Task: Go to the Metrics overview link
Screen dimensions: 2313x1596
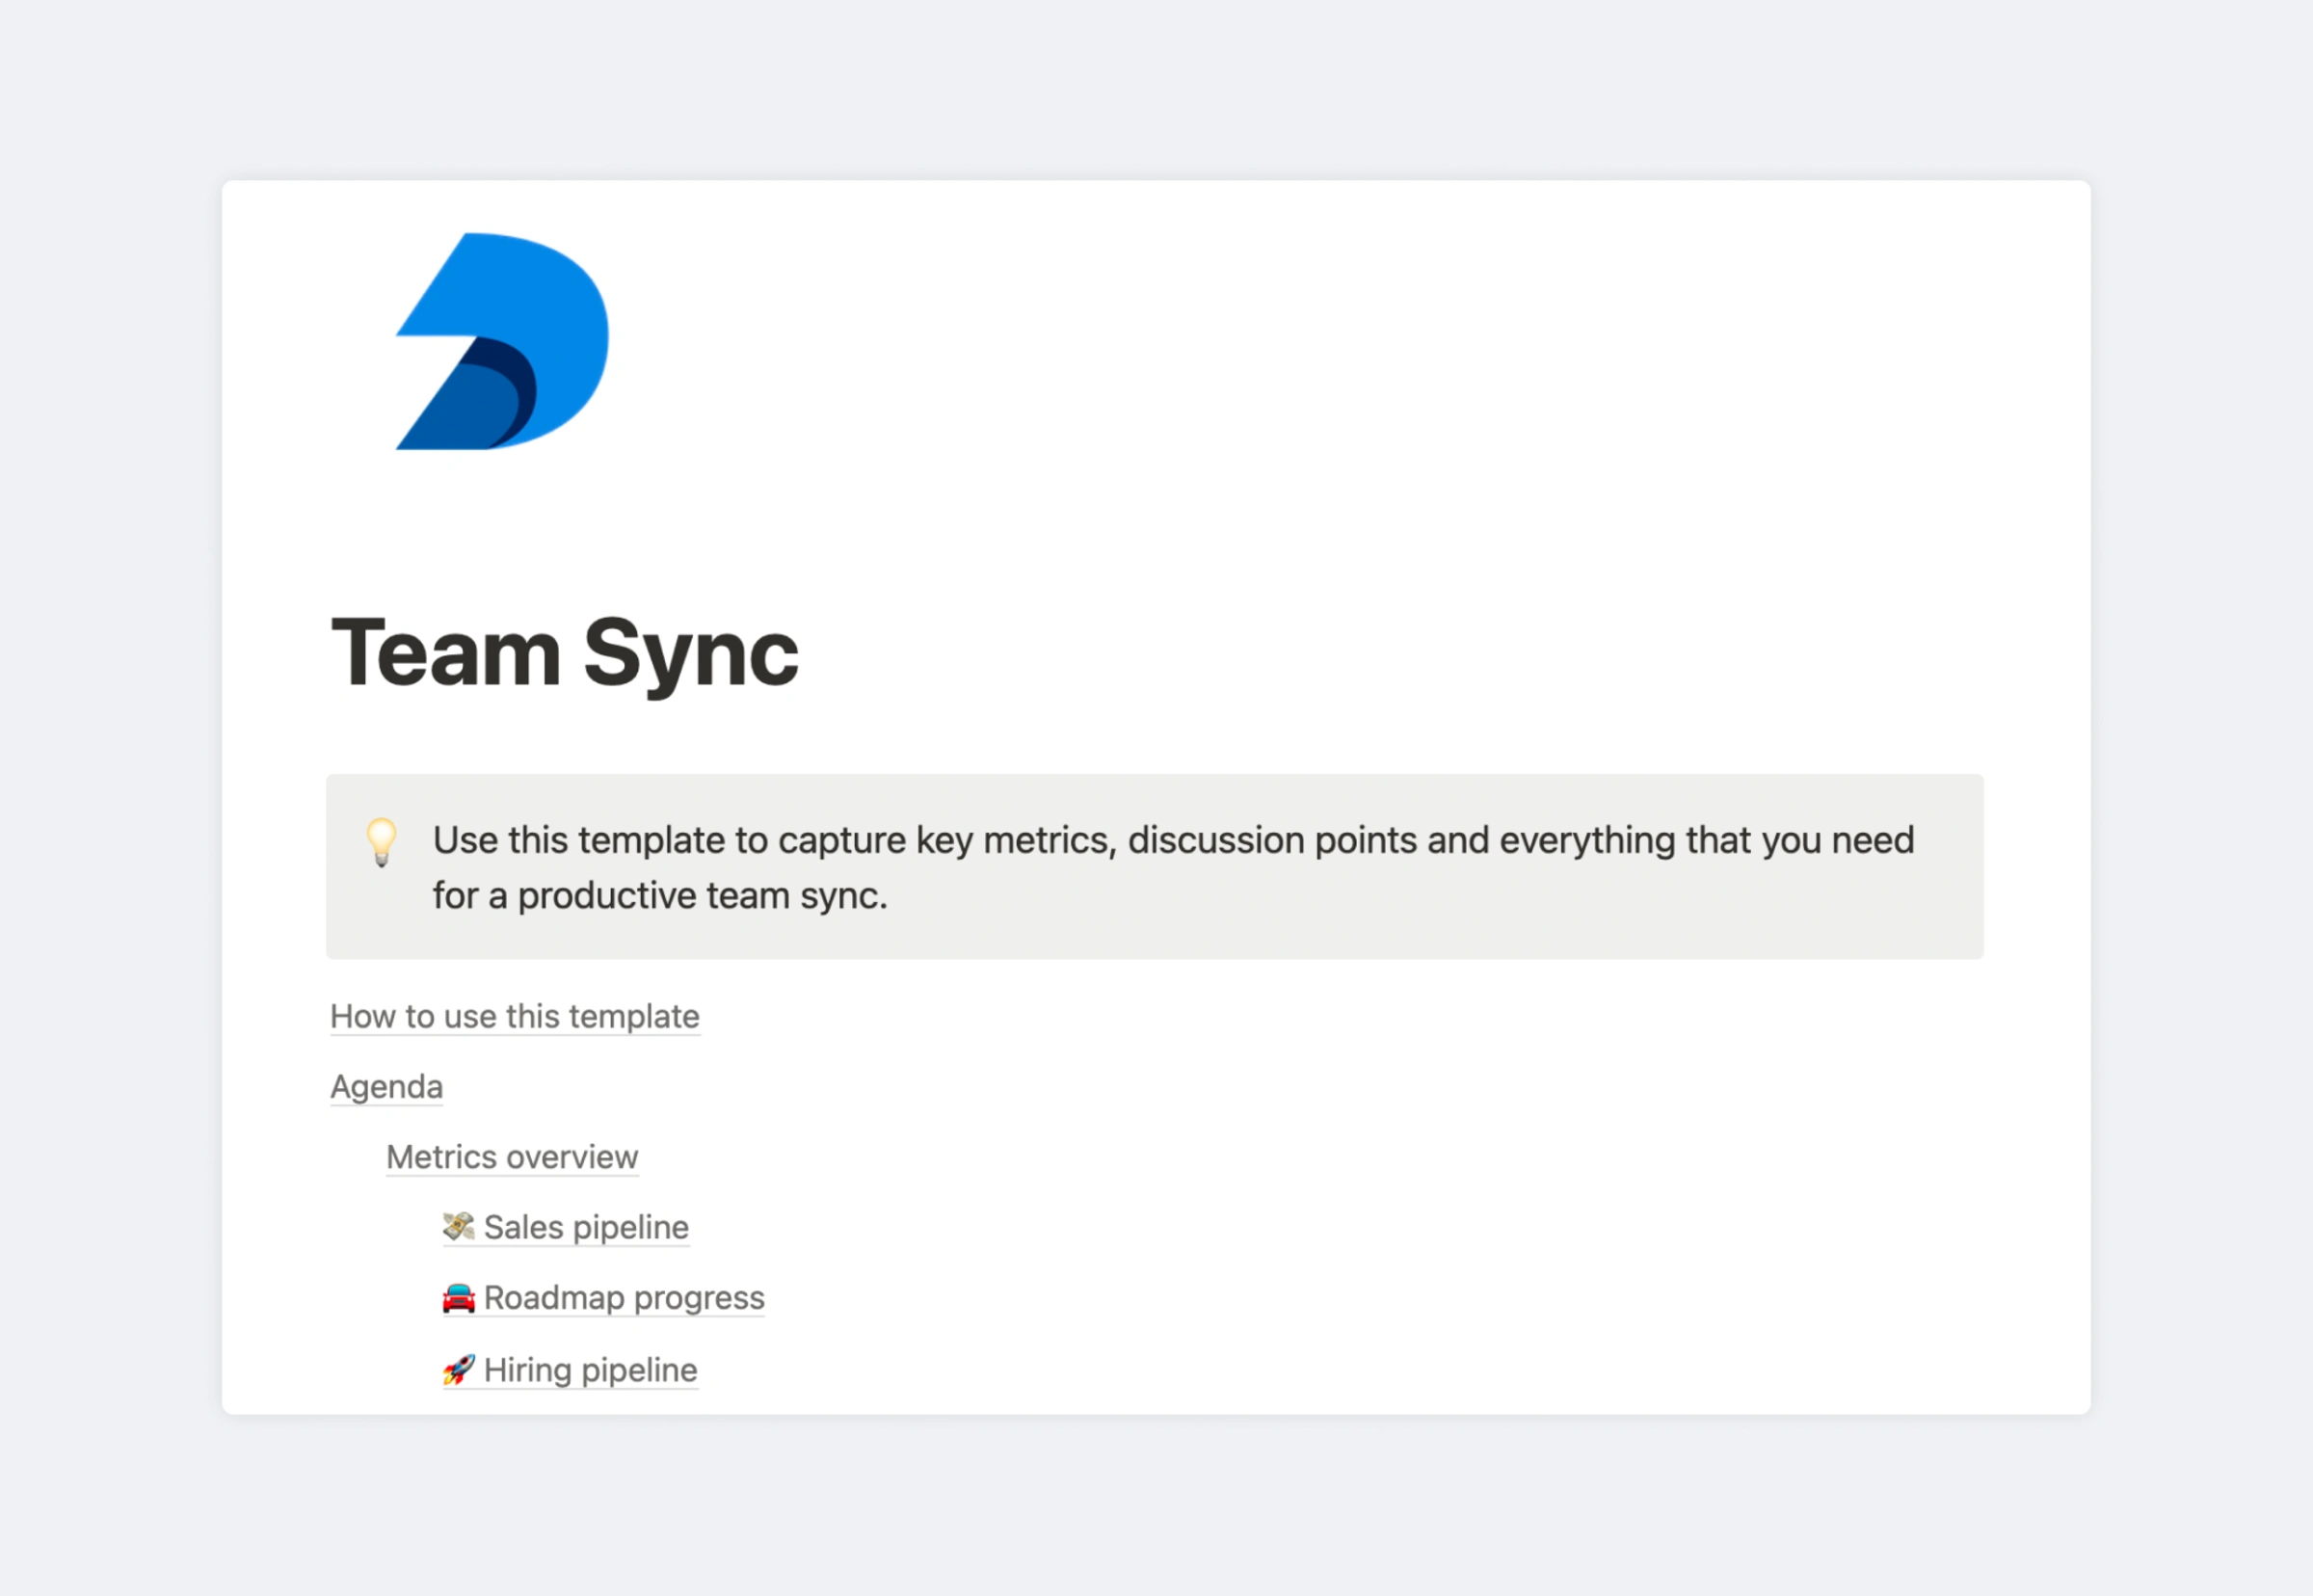Action: [x=512, y=1157]
